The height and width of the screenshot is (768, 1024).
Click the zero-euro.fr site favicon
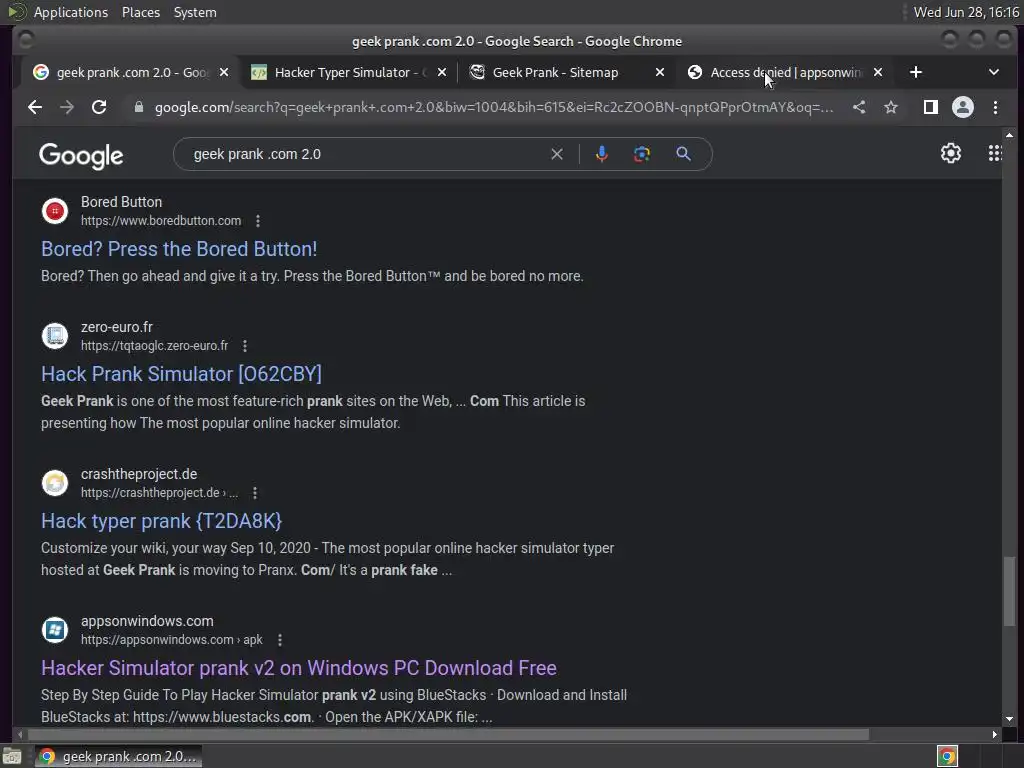(x=55, y=336)
